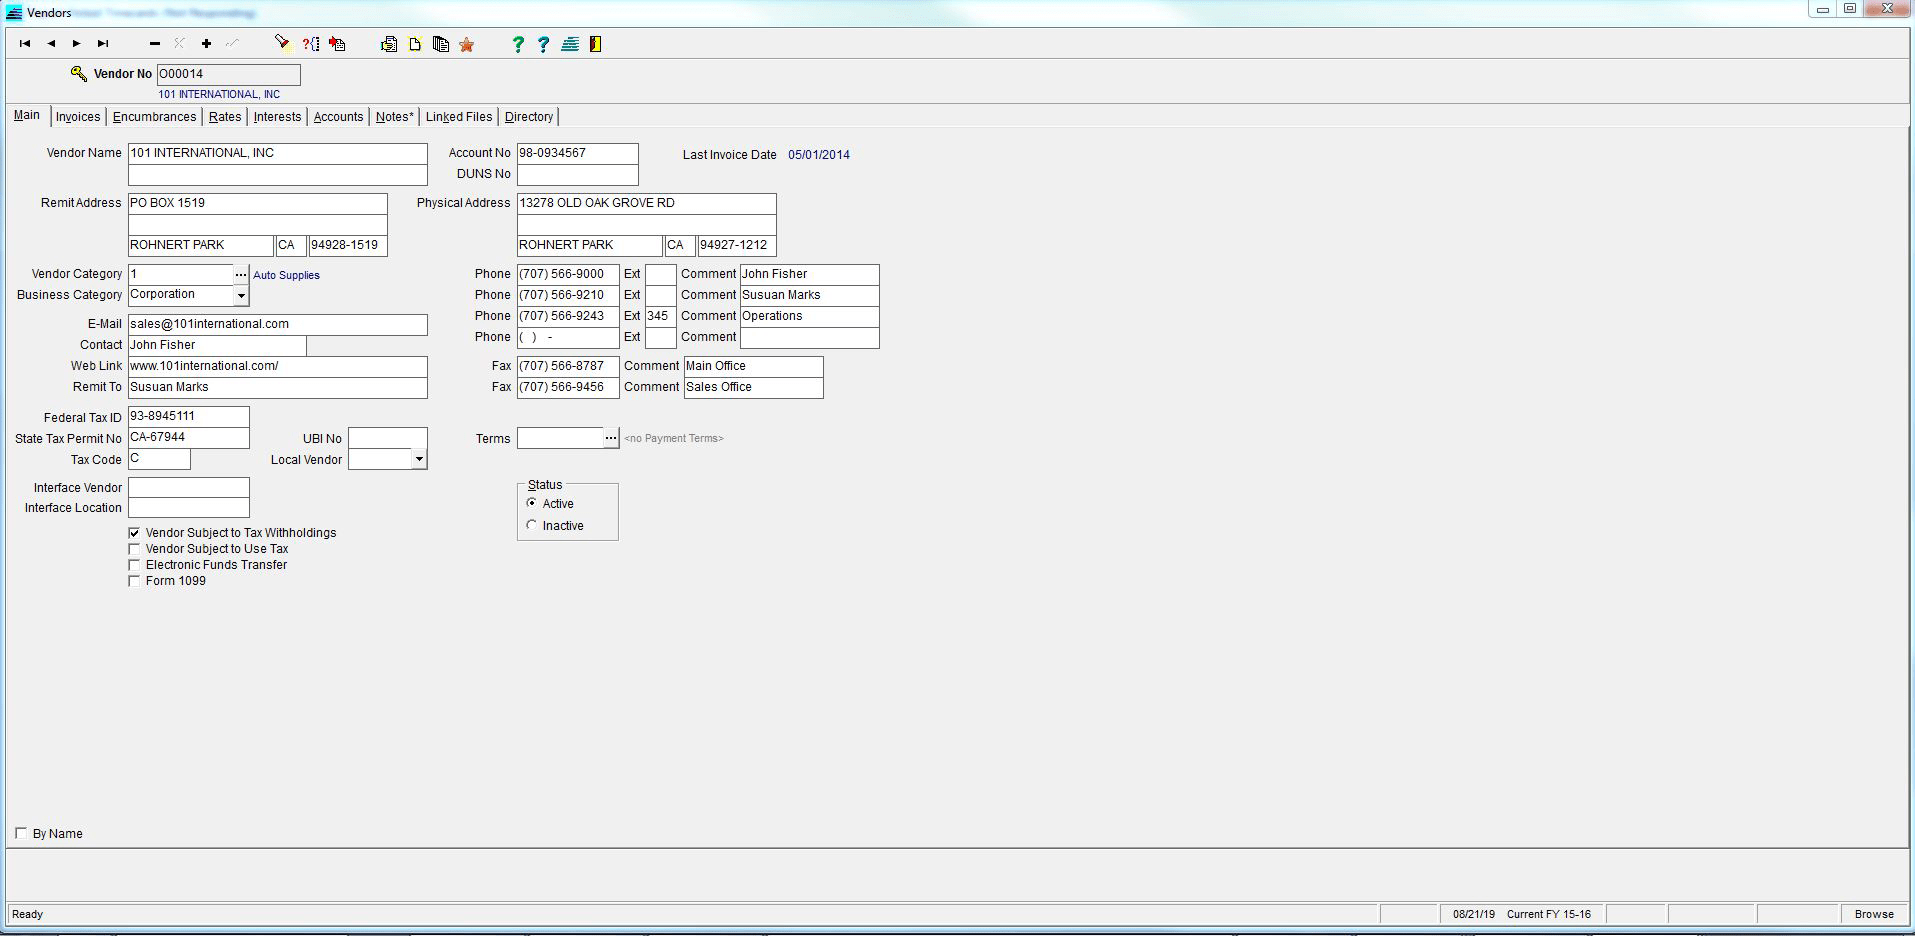Switch to the Rates tab
Screen dimensions: 1915x936
(x=225, y=117)
